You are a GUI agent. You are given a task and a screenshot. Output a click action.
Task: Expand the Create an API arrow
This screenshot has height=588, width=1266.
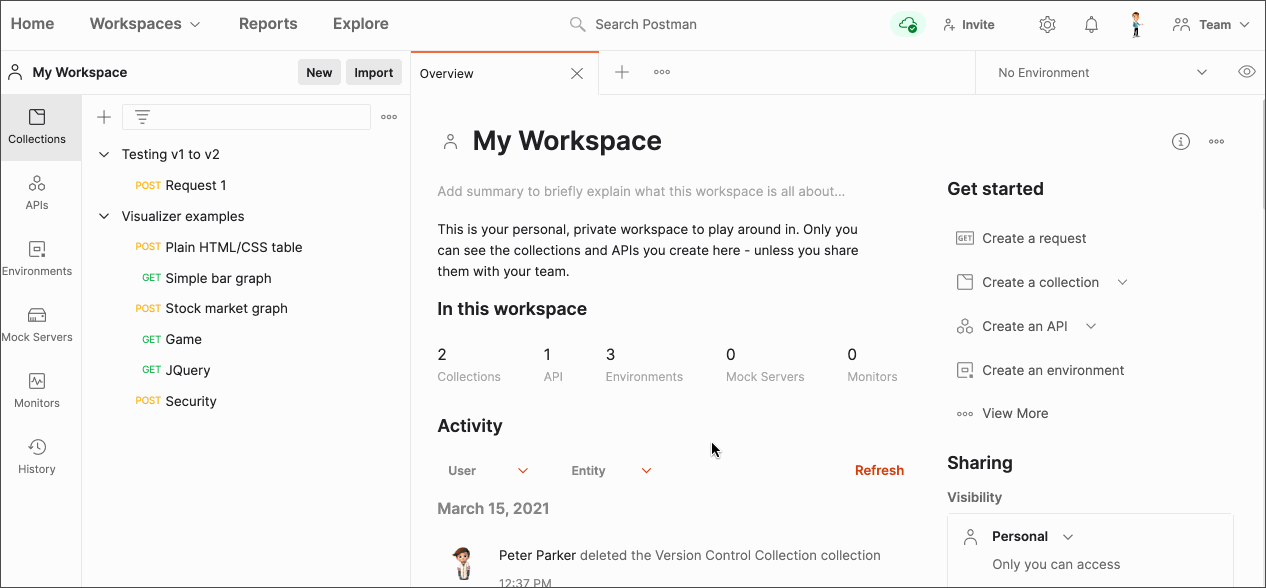[1091, 326]
